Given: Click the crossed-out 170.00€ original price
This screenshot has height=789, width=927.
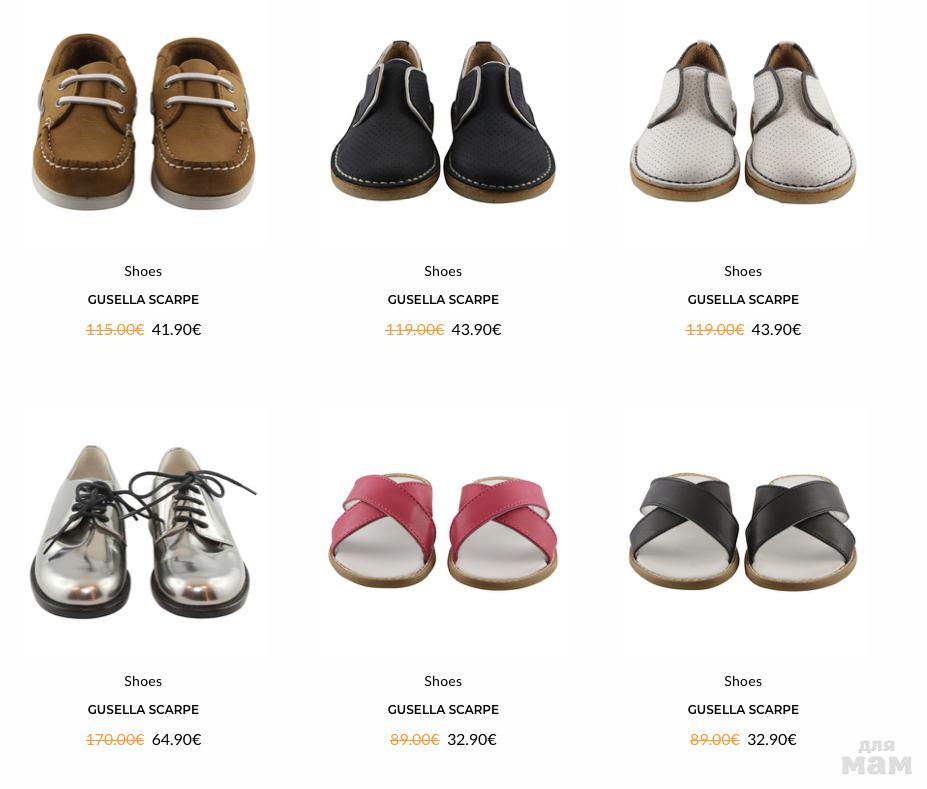Looking at the screenshot, I should coord(115,740).
